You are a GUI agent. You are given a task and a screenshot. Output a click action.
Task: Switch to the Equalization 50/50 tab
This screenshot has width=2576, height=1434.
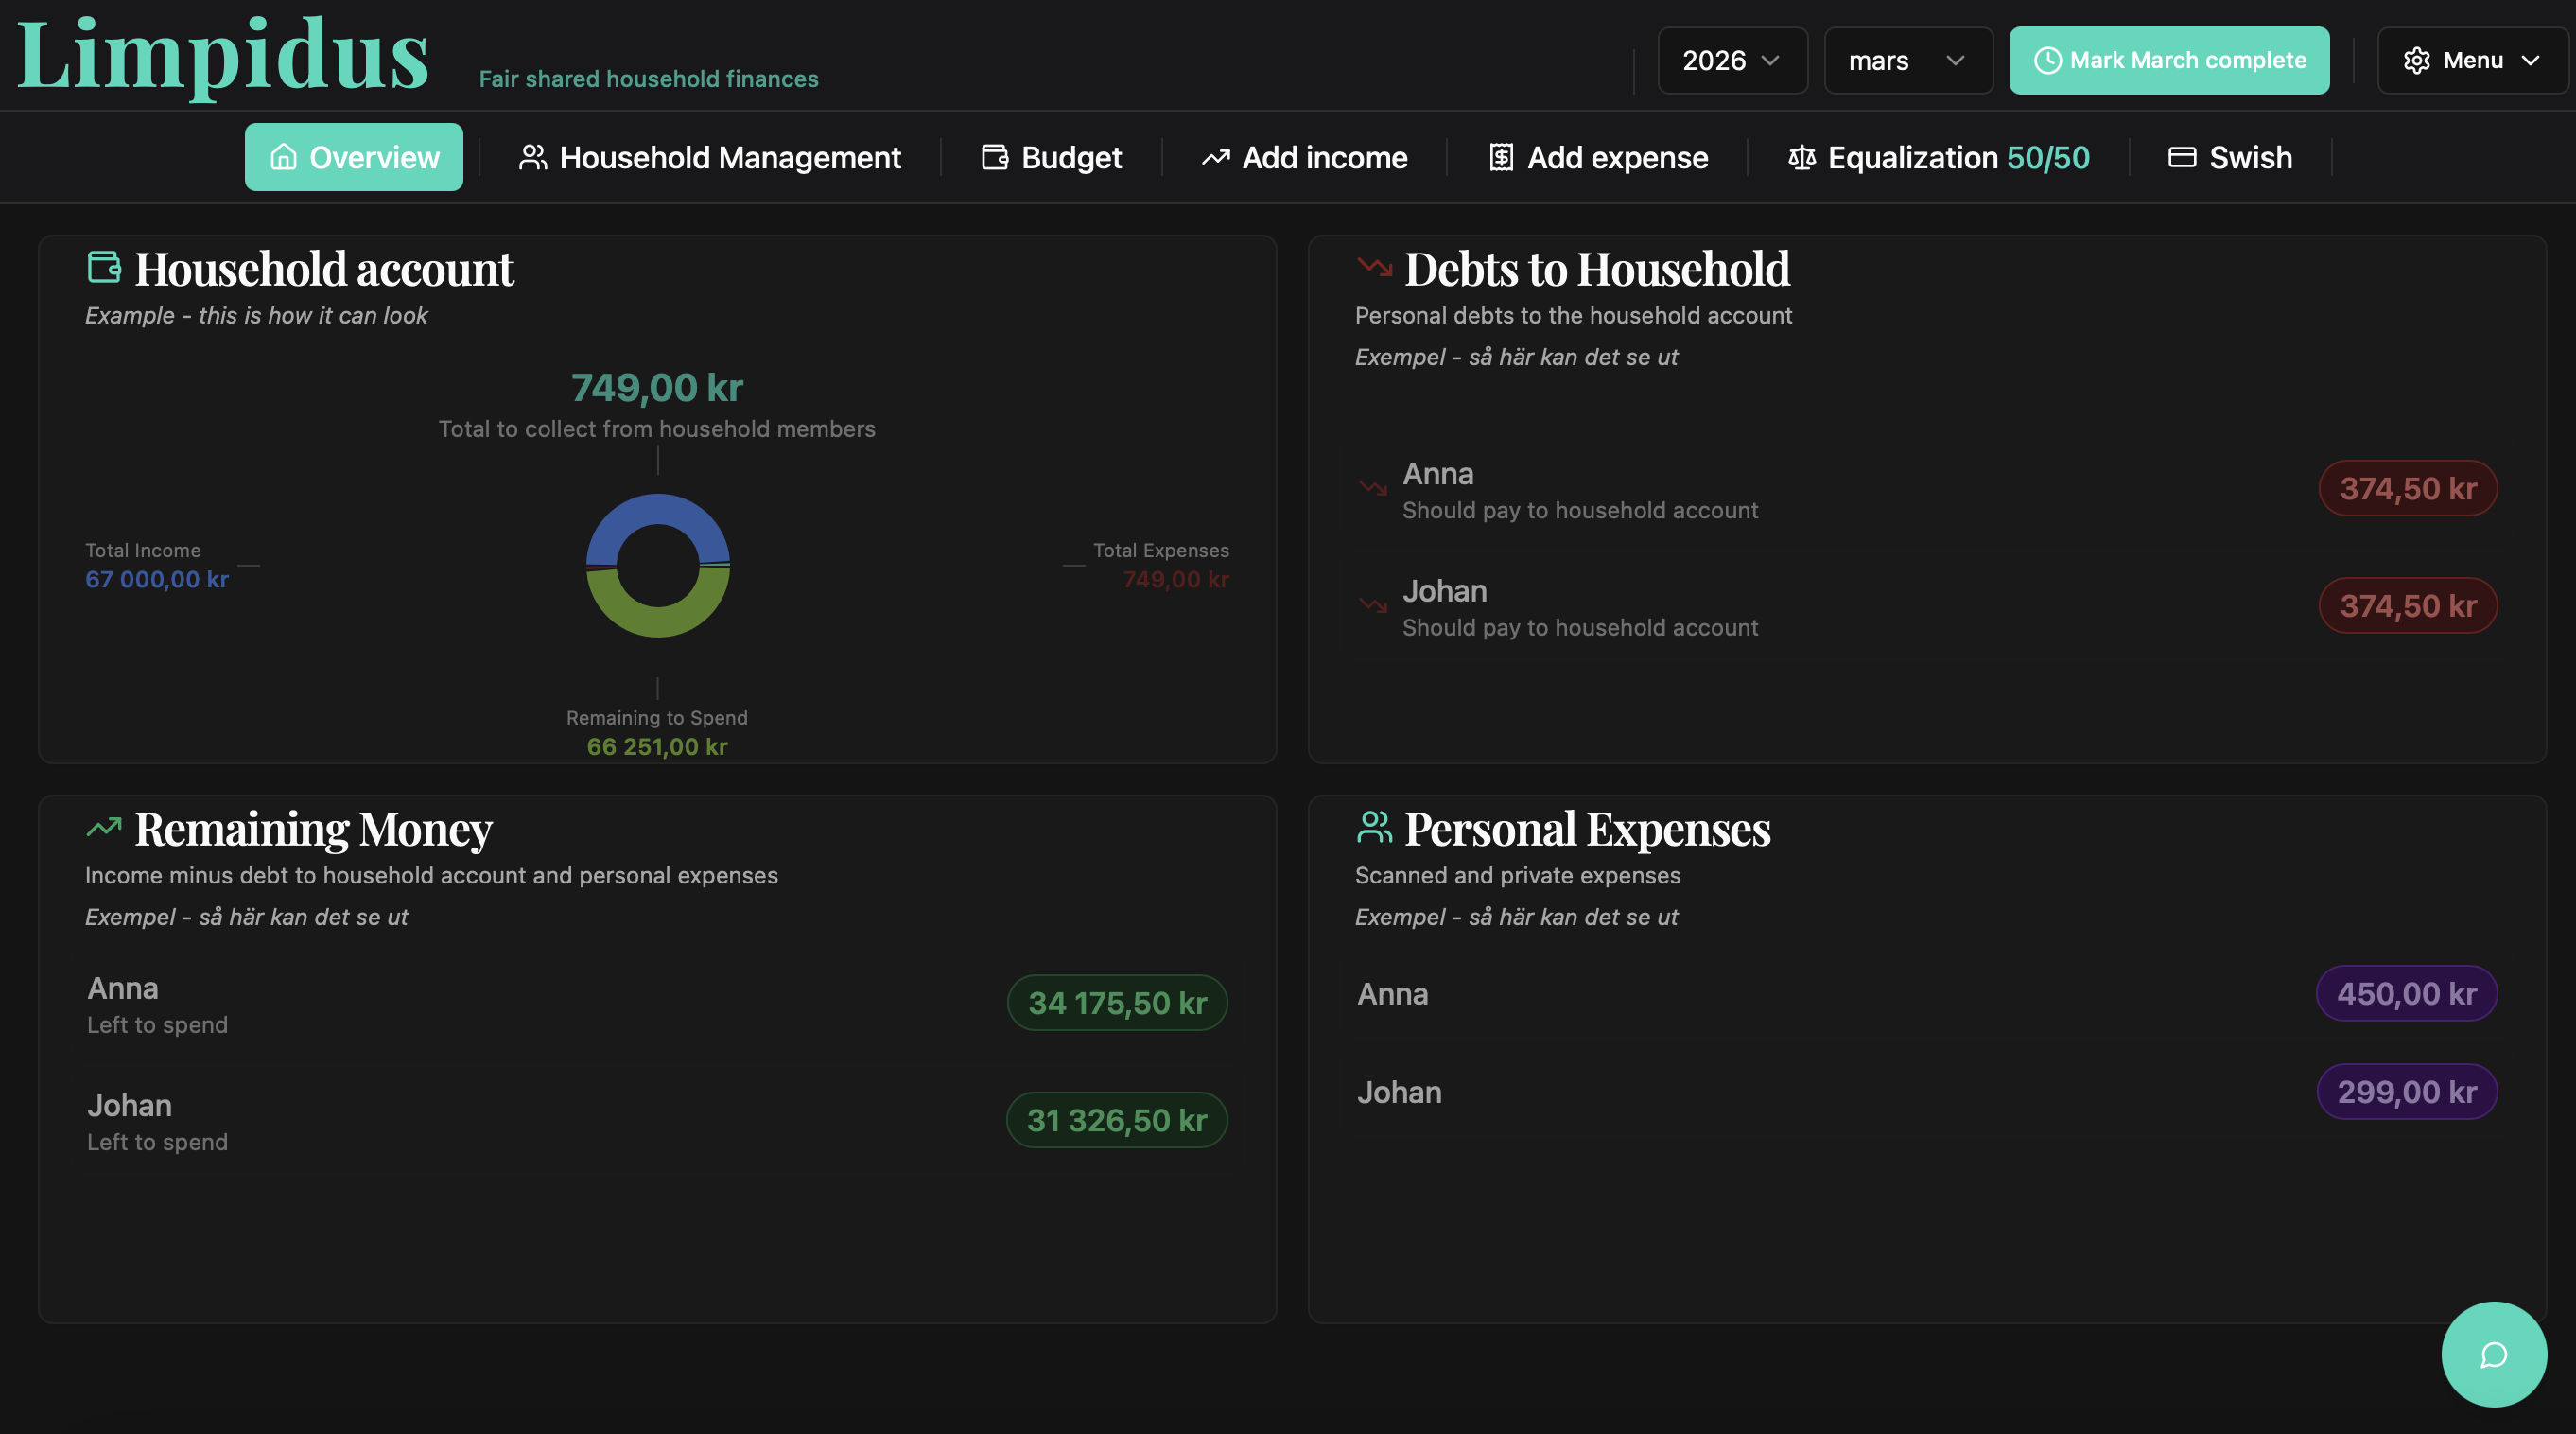(1938, 157)
